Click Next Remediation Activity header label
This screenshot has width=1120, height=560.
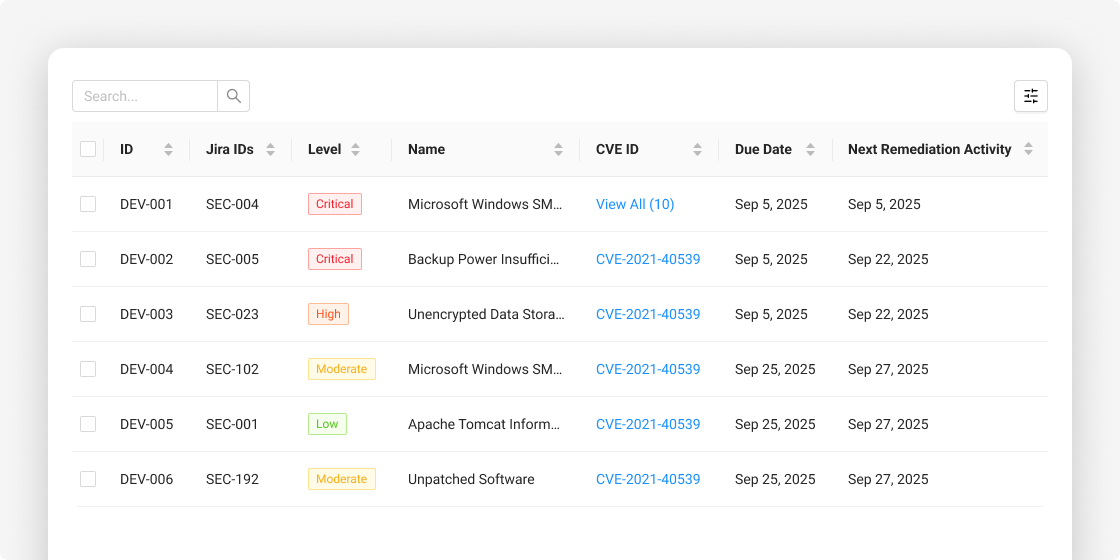[930, 149]
